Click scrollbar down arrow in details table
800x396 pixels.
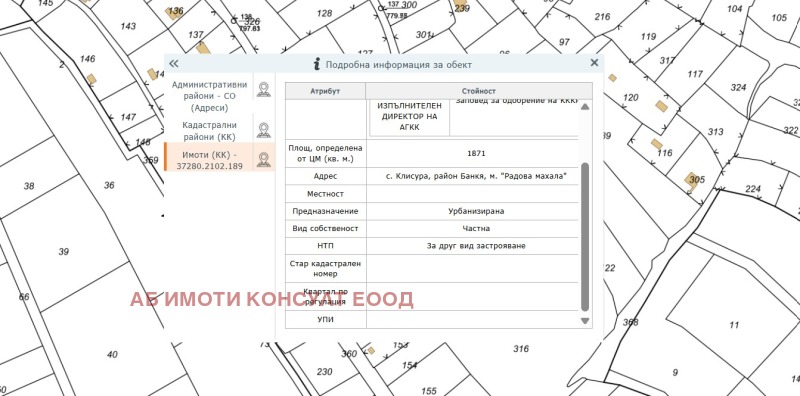tap(585, 321)
